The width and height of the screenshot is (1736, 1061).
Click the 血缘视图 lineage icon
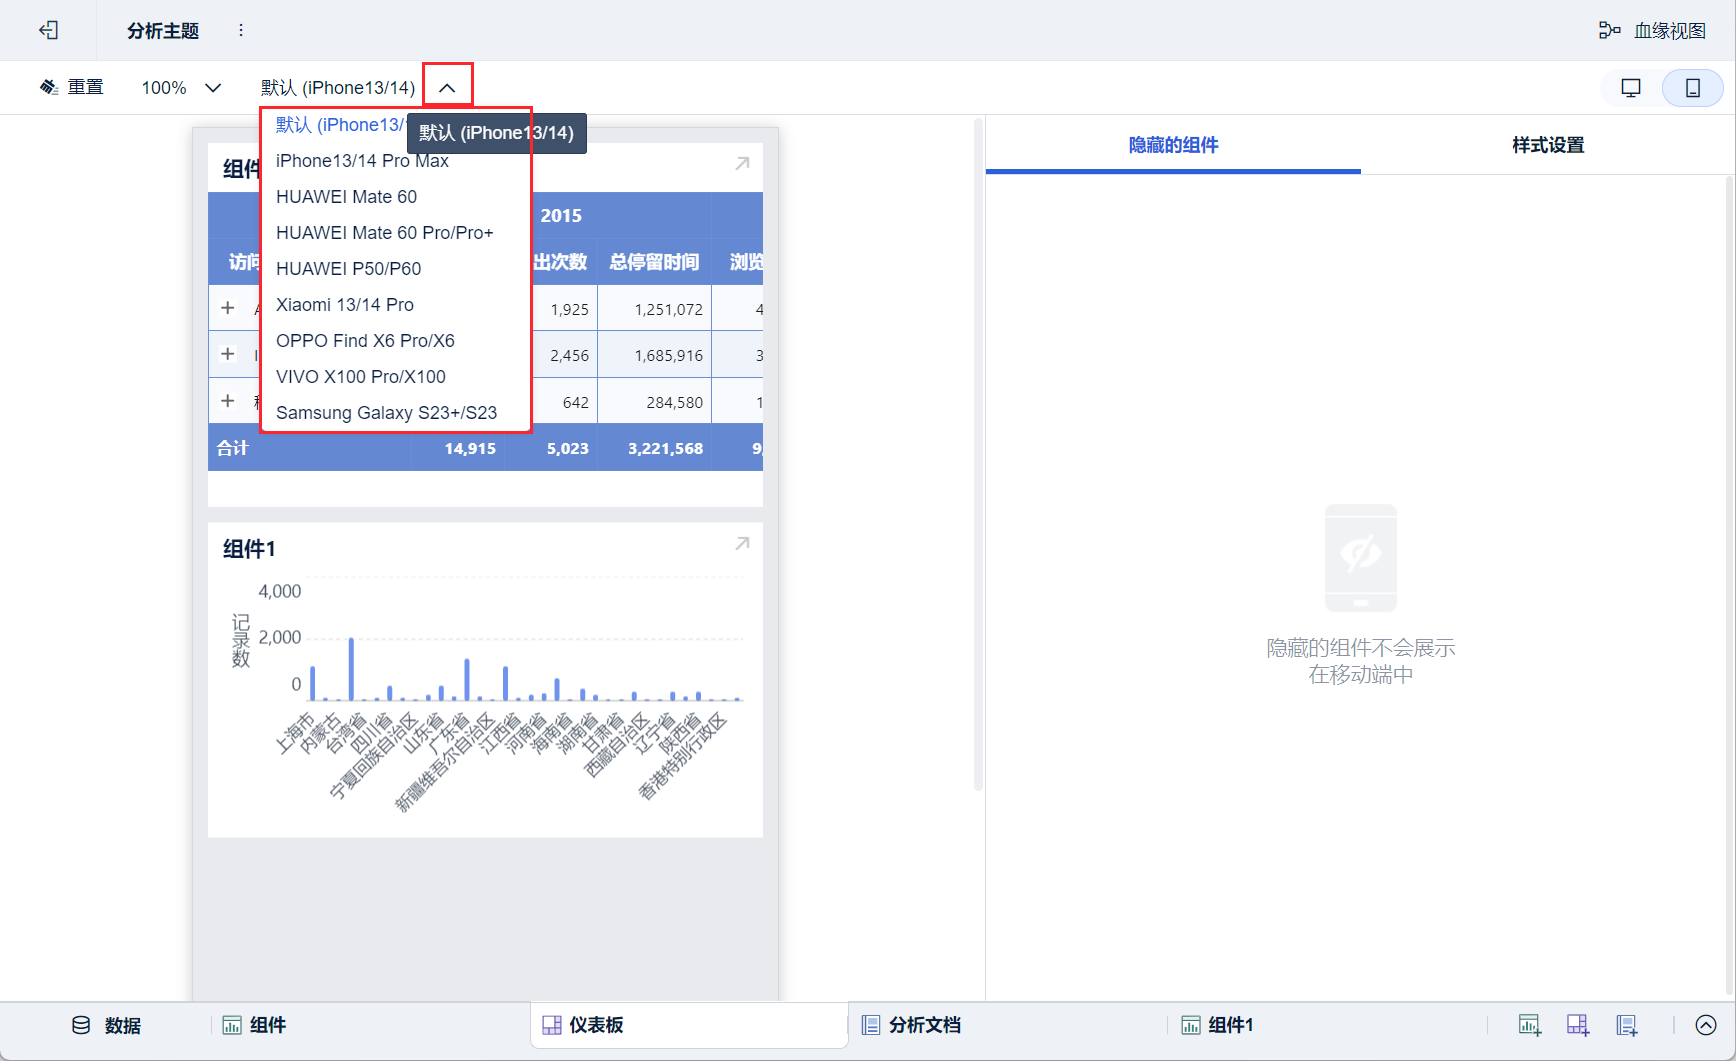point(1609,30)
